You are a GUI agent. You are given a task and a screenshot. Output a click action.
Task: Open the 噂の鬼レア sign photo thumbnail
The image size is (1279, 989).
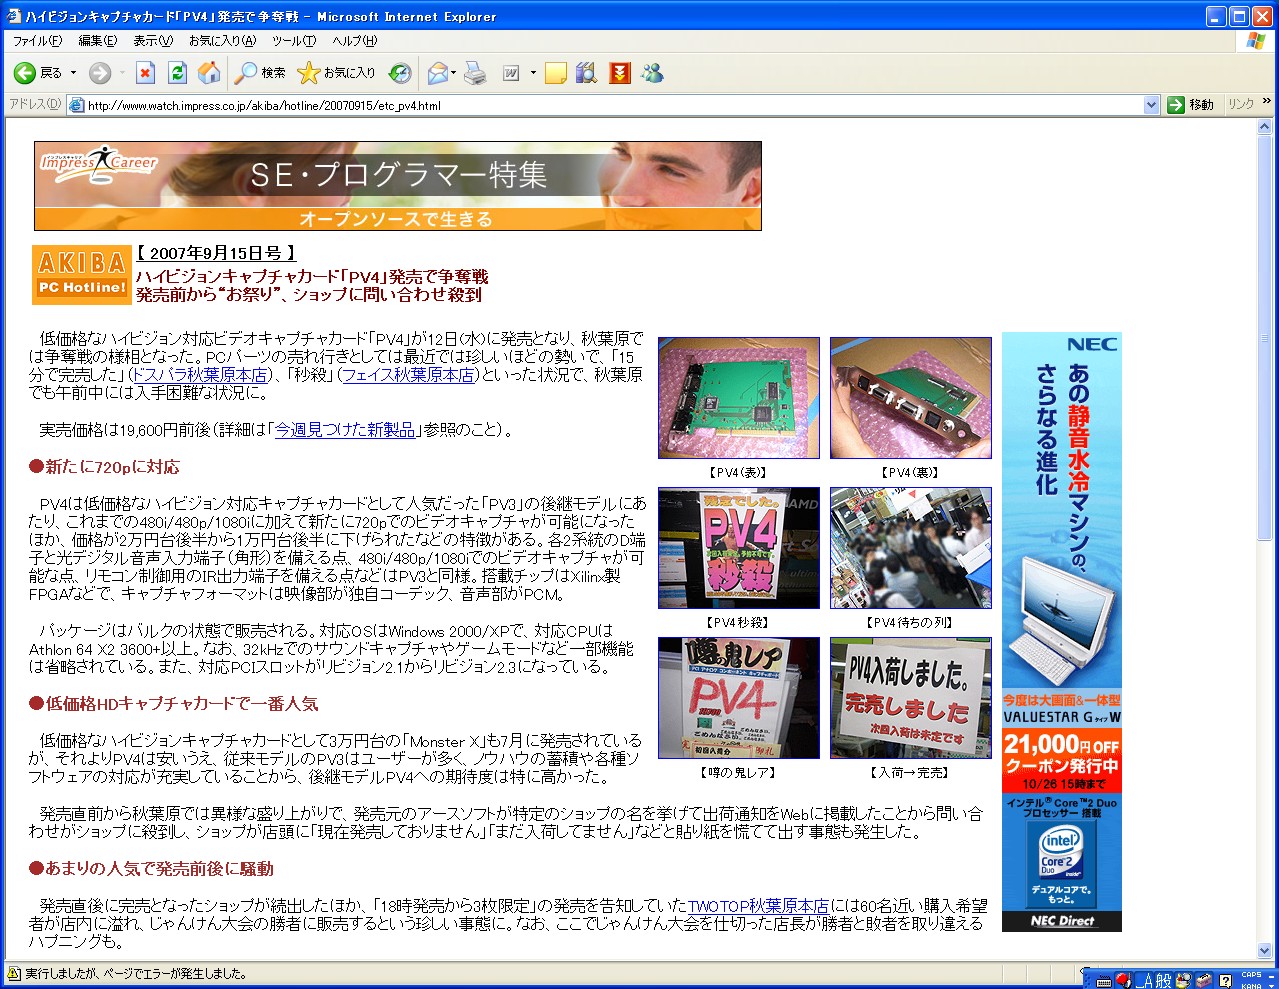click(x=739, y=698)
